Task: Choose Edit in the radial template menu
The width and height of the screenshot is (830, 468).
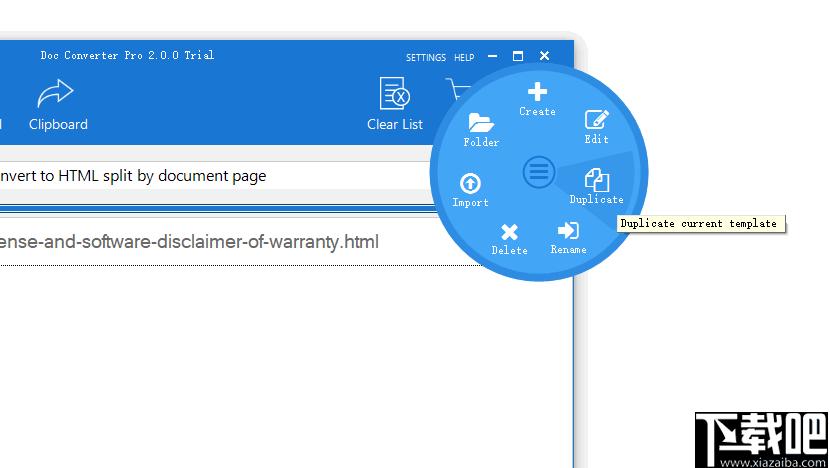Action: pos(597,127)
